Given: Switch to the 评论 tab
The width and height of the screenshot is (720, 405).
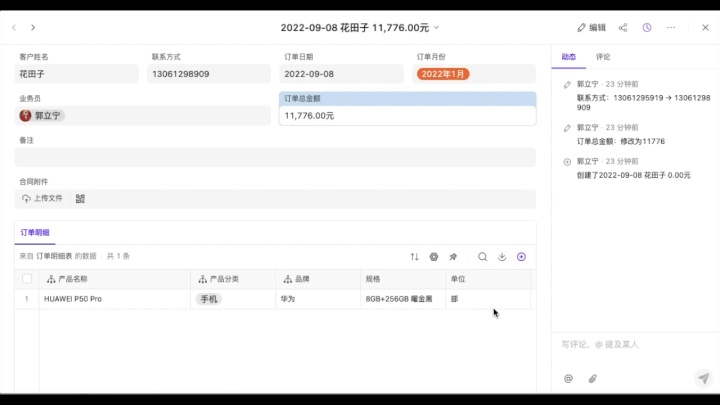Looking at the screenshot, I should tap(603, 57).
